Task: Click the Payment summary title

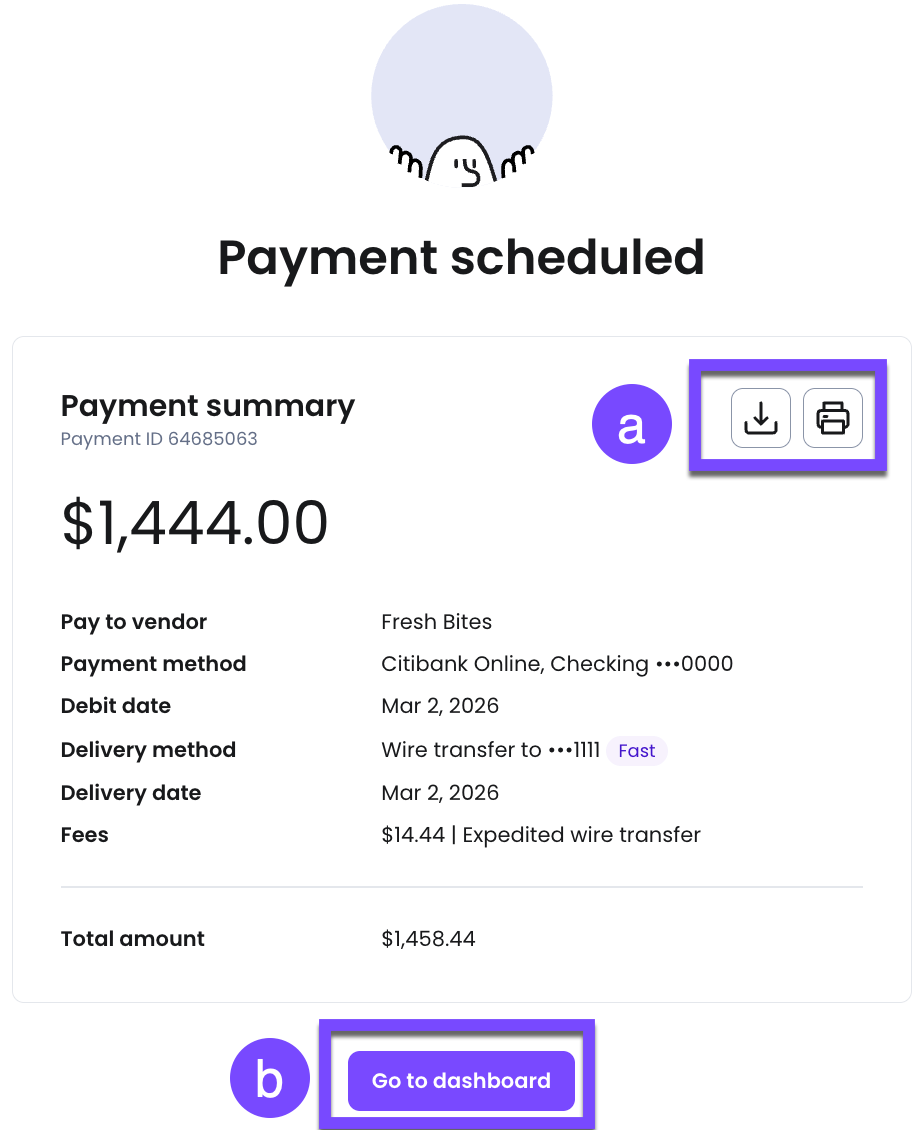Action: click(x=208, y=406)
